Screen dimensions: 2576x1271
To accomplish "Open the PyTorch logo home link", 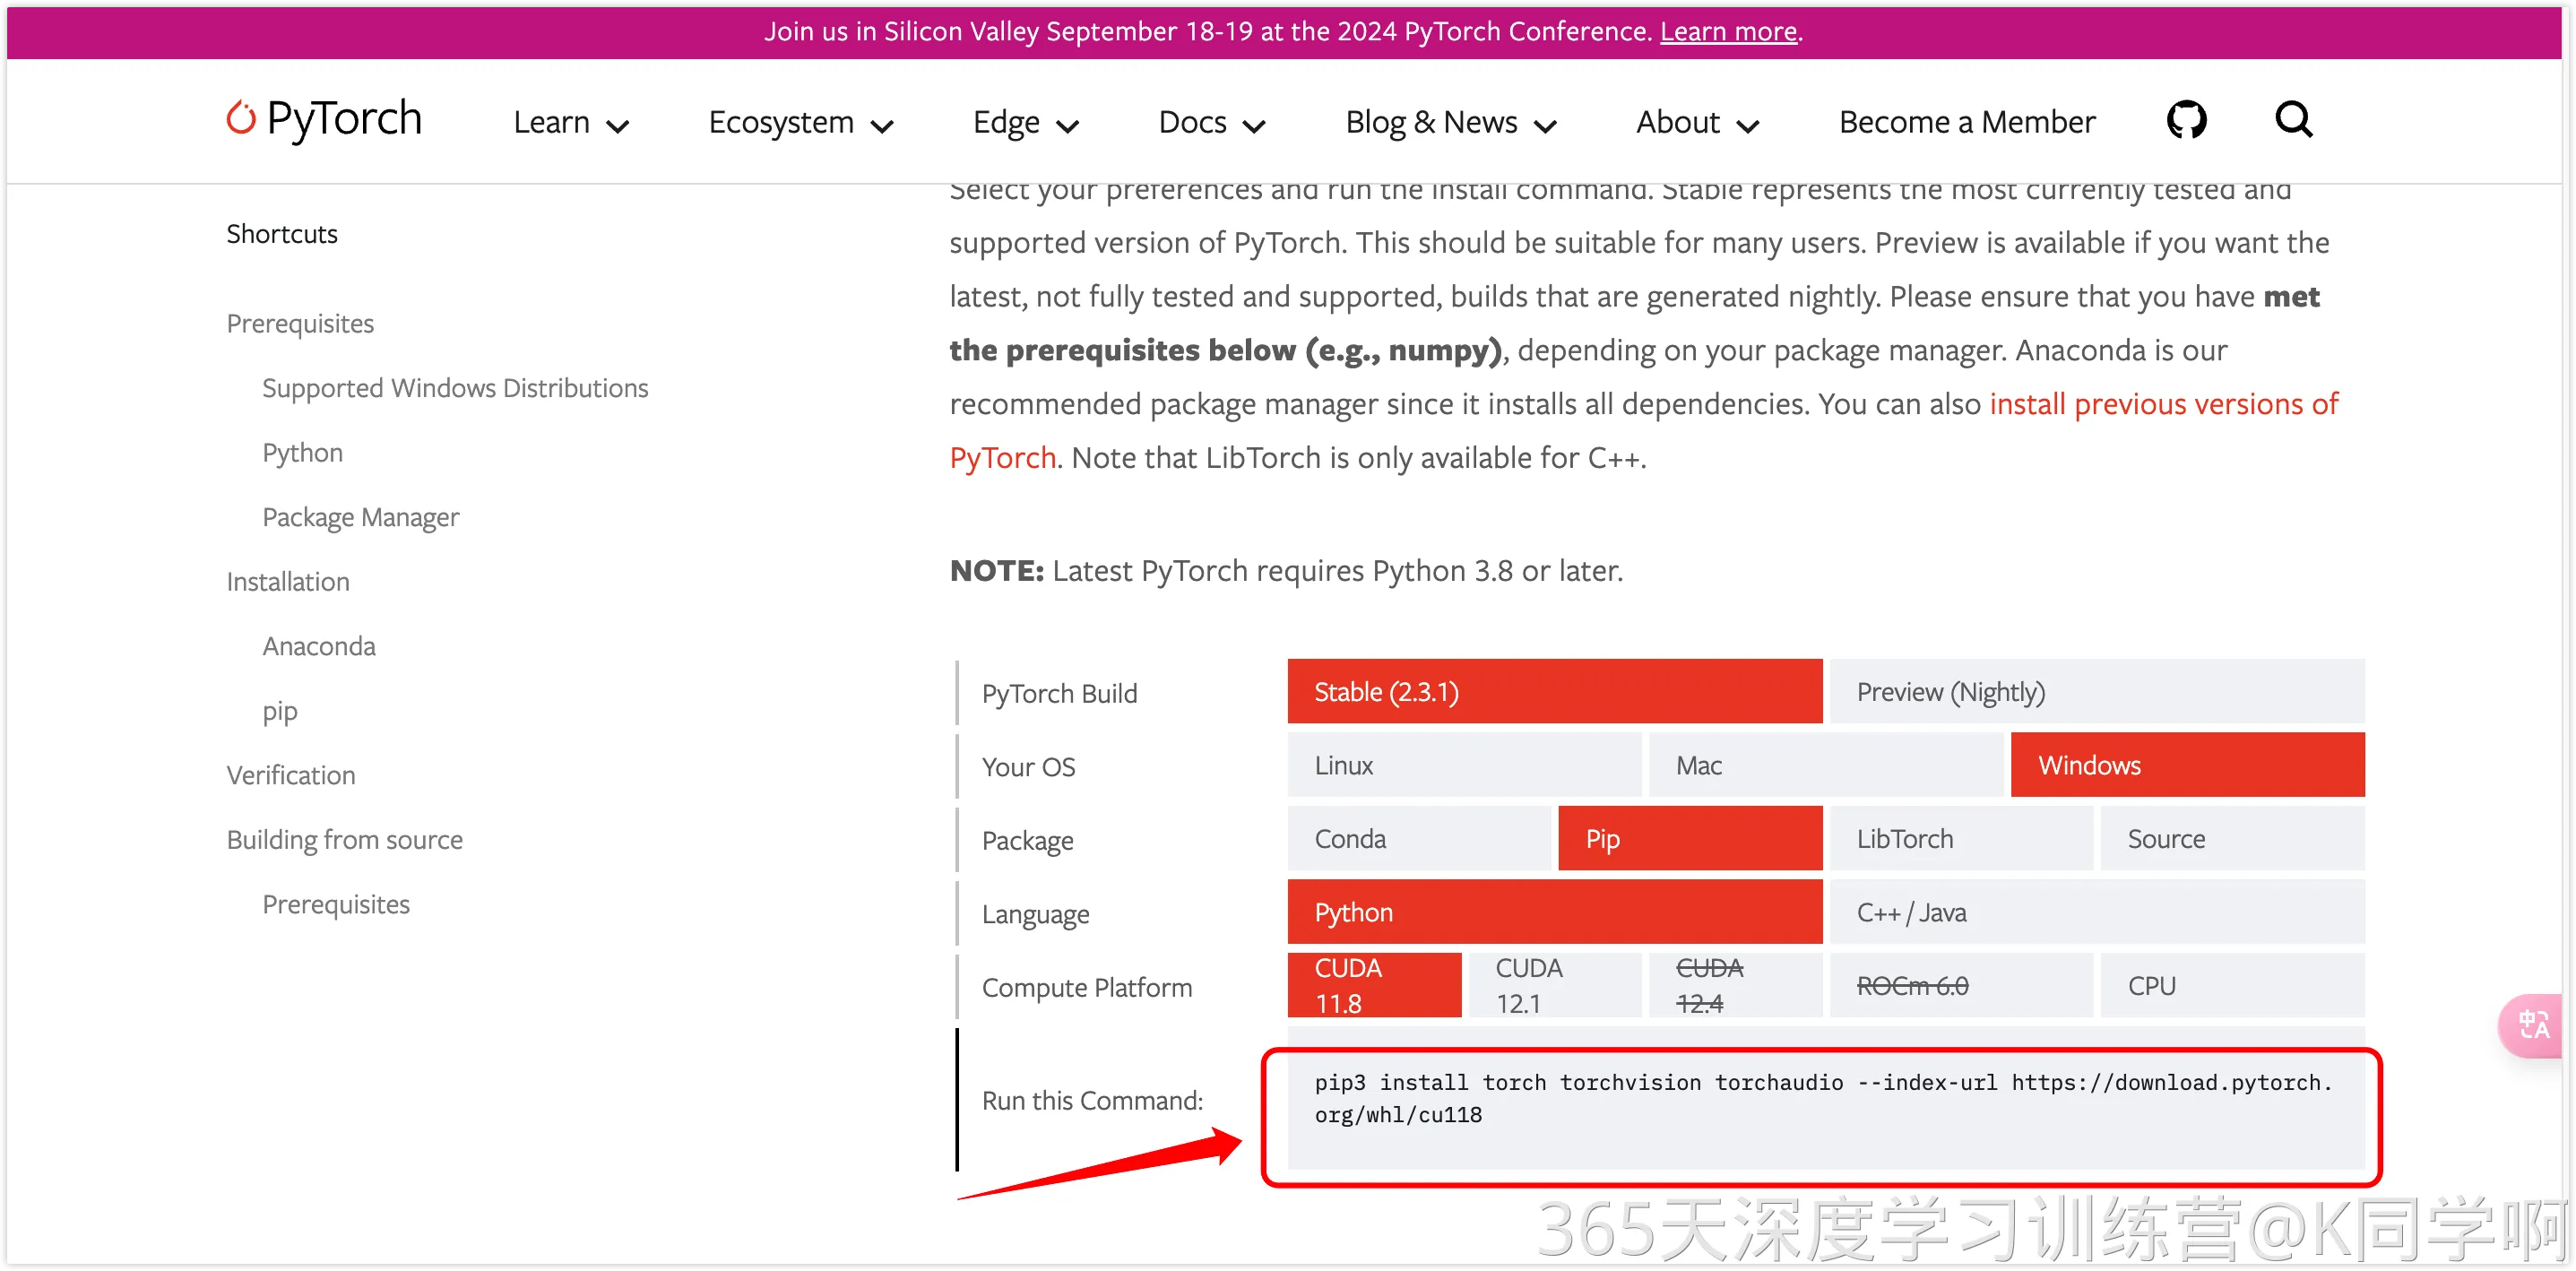I will coord(324,119).
